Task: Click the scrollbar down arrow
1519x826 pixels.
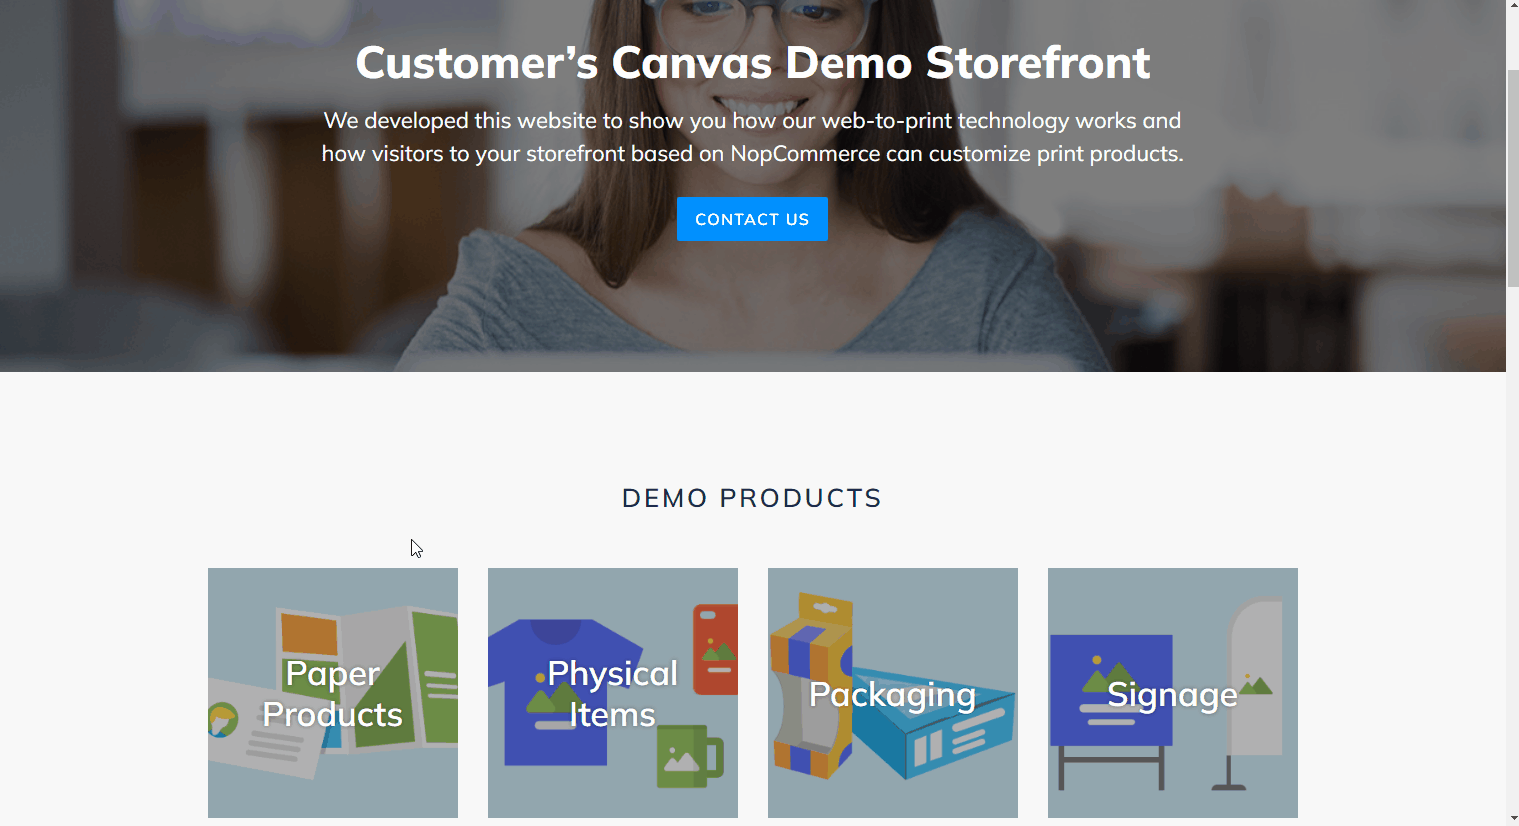Action: pos(1512,818)
